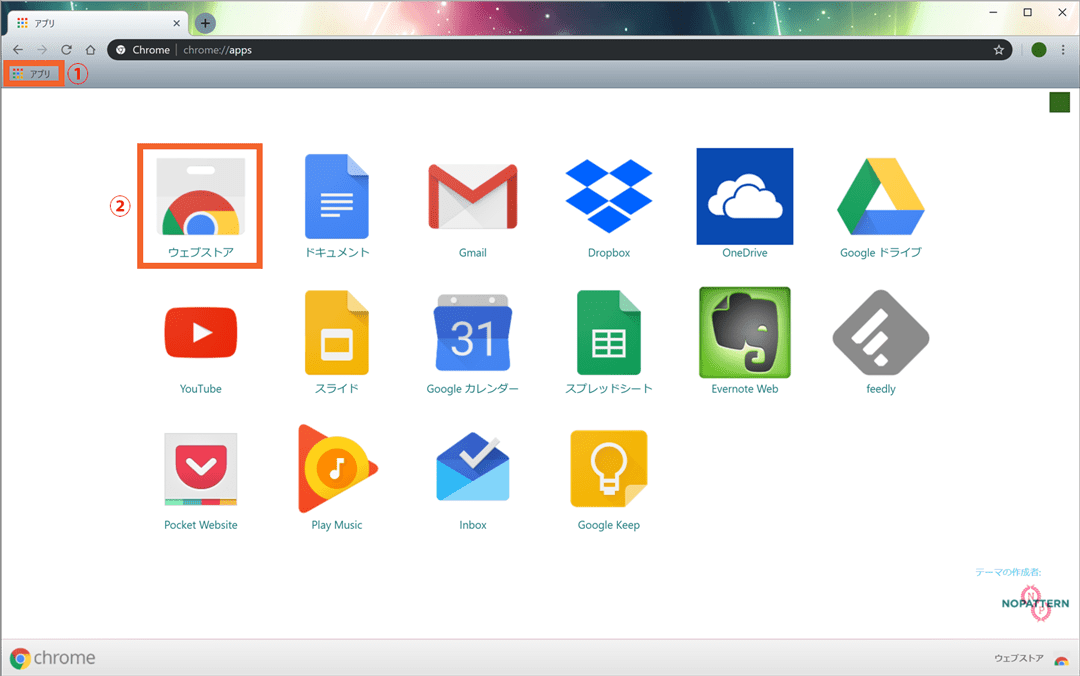Select the アプリ browser tab
The width and height of the screenshot is (1080, 676).
98,23
